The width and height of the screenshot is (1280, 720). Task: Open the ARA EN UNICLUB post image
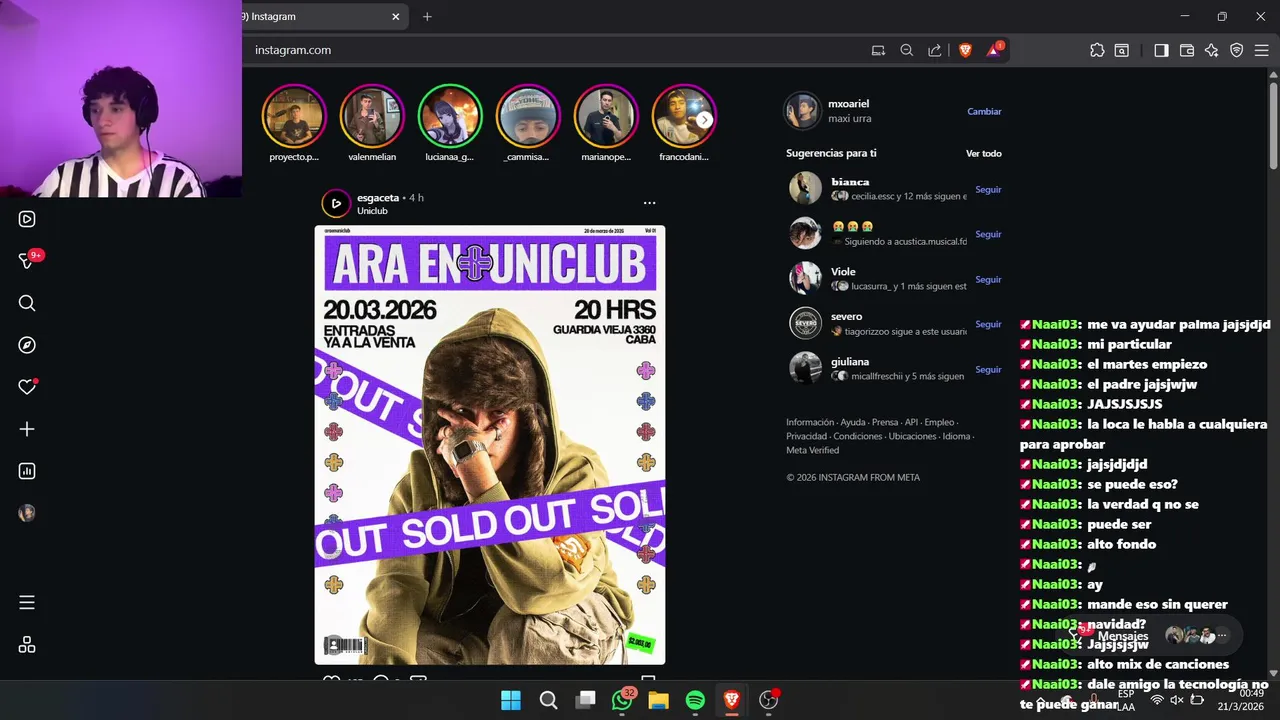pos(490,445)
